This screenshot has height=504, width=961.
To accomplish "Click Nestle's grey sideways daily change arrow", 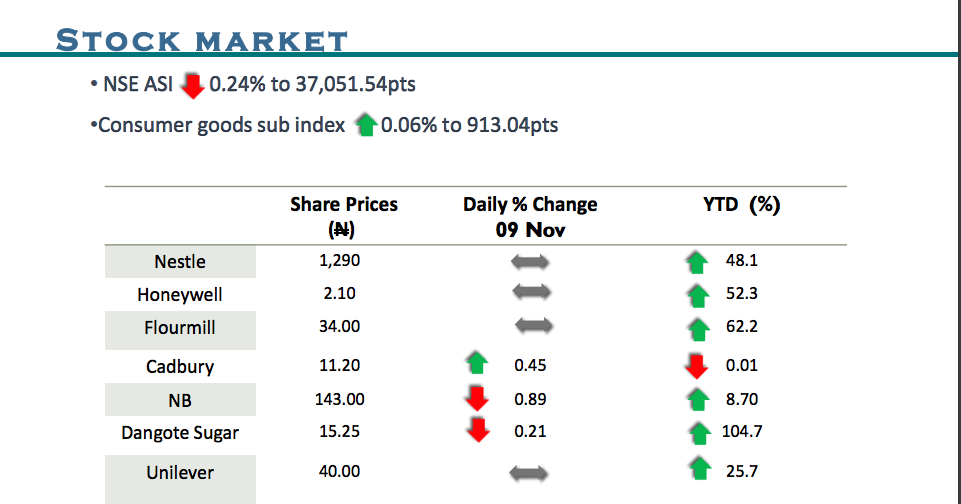I will pyautogui.click(x=530, y=262).
